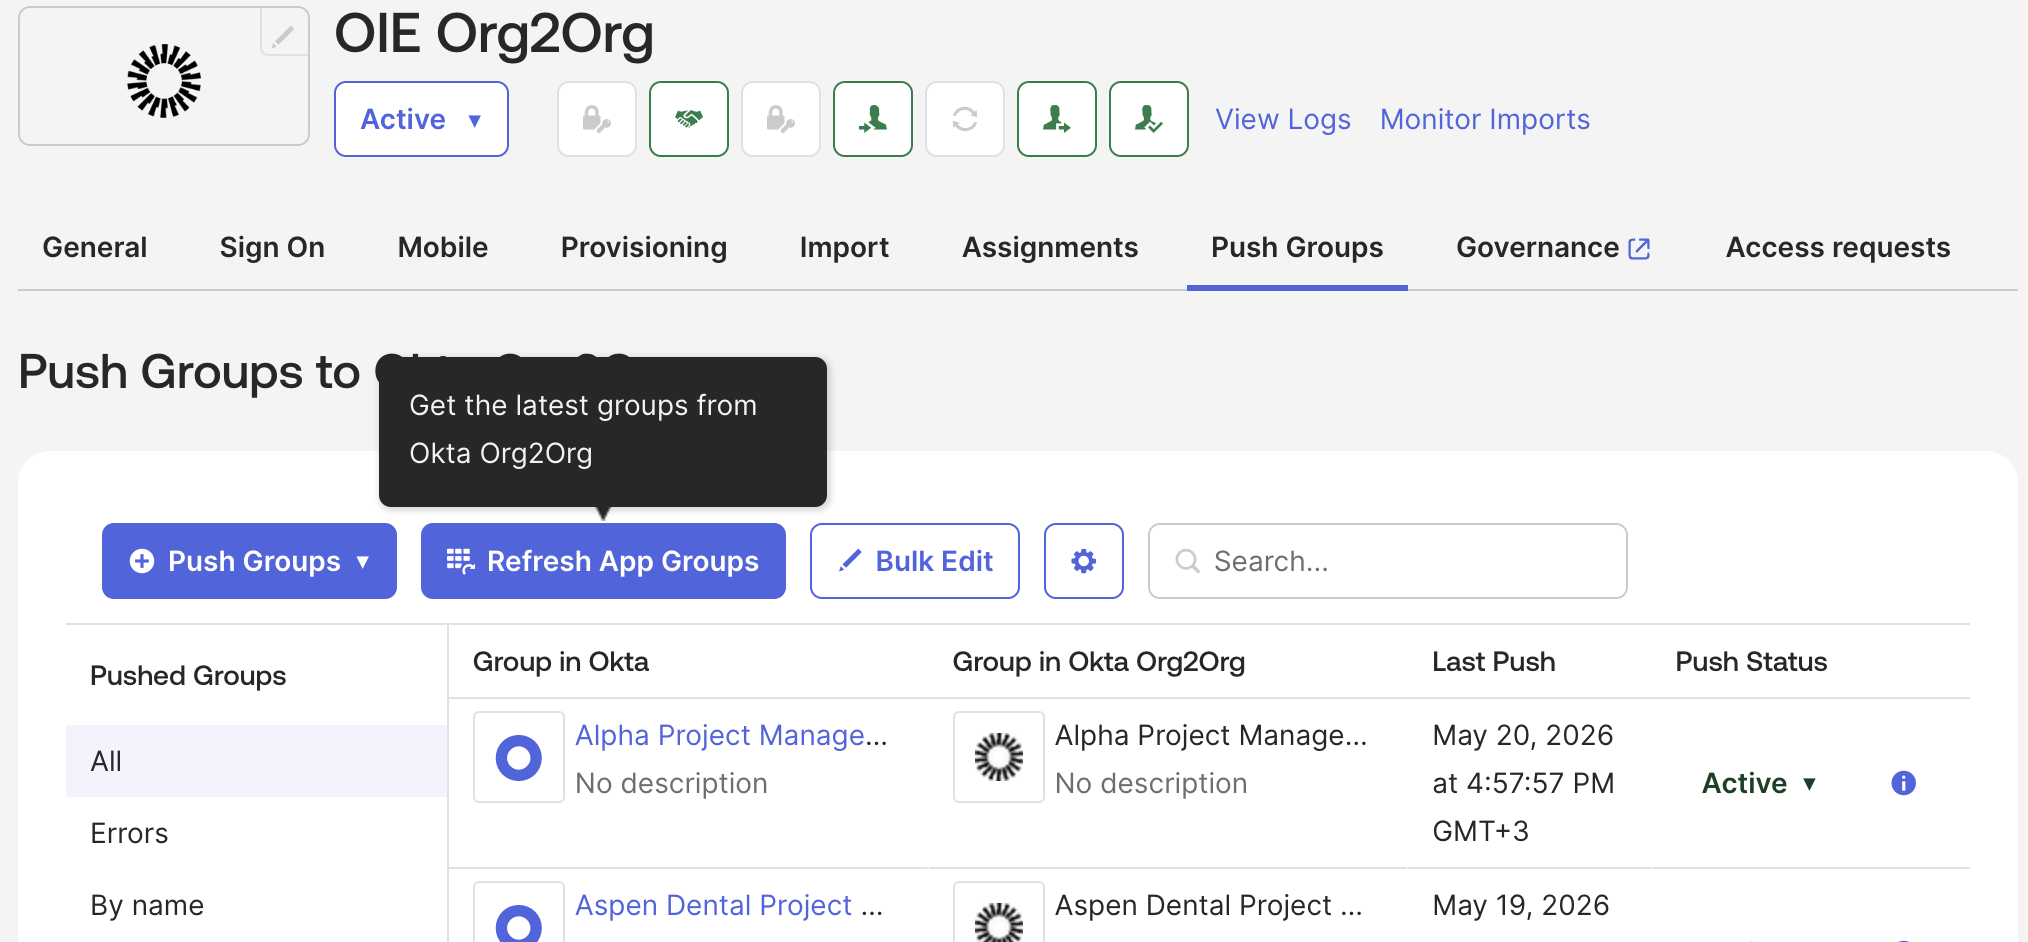Click the Group in Okta Org2Org column header
2028x942 pixels.
point(1099,661)
